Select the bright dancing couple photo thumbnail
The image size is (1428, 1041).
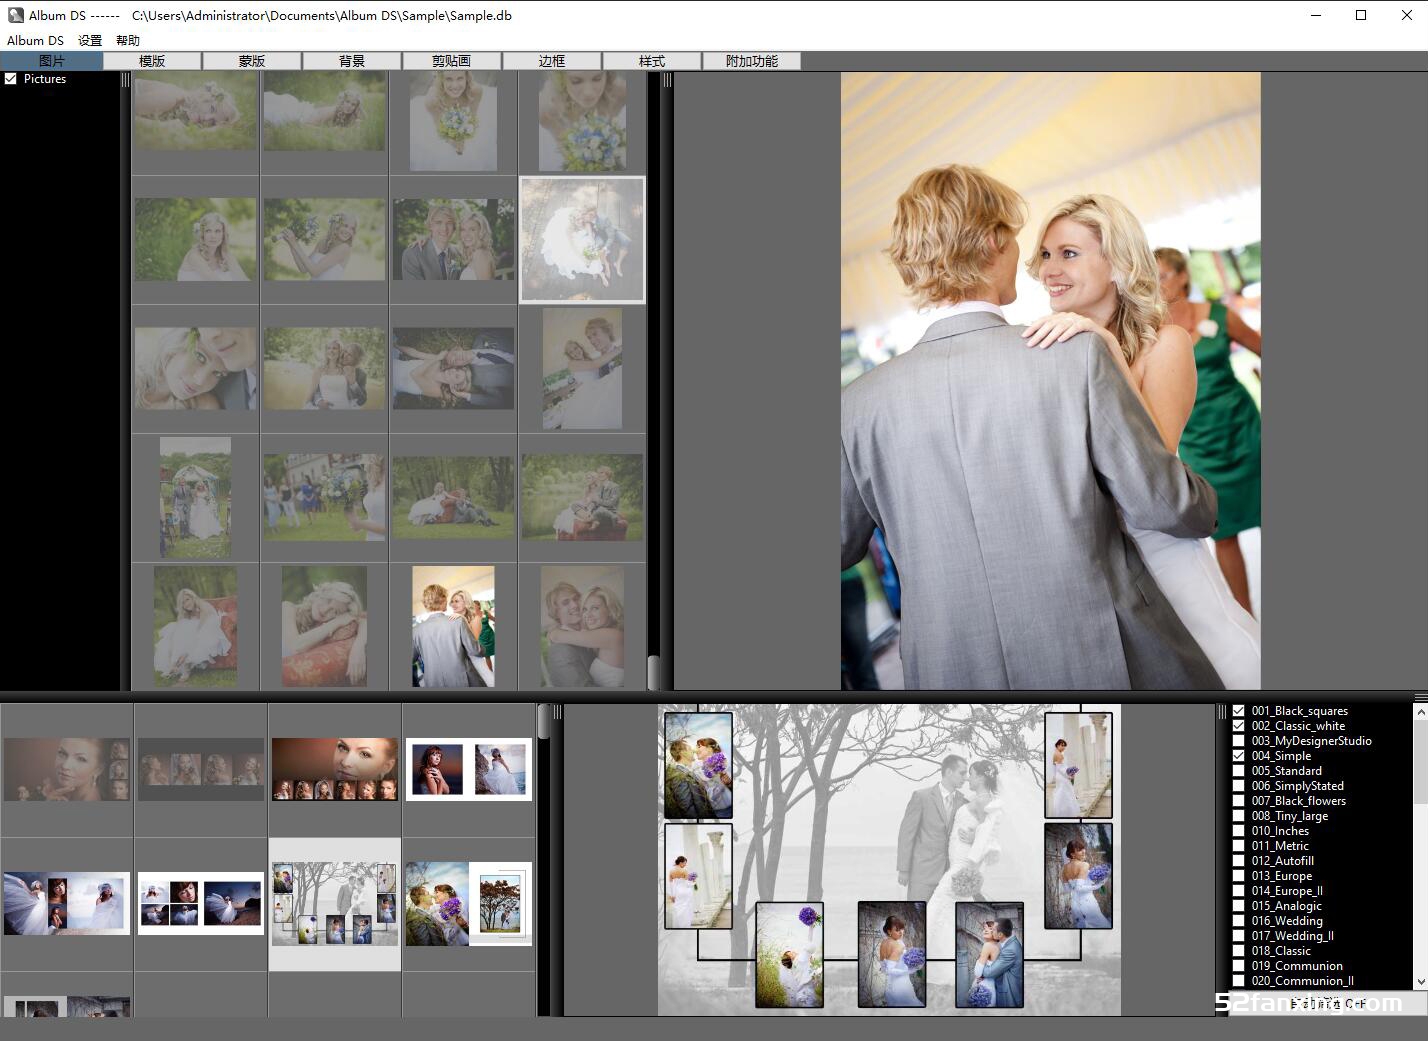(x=453, y=626)
